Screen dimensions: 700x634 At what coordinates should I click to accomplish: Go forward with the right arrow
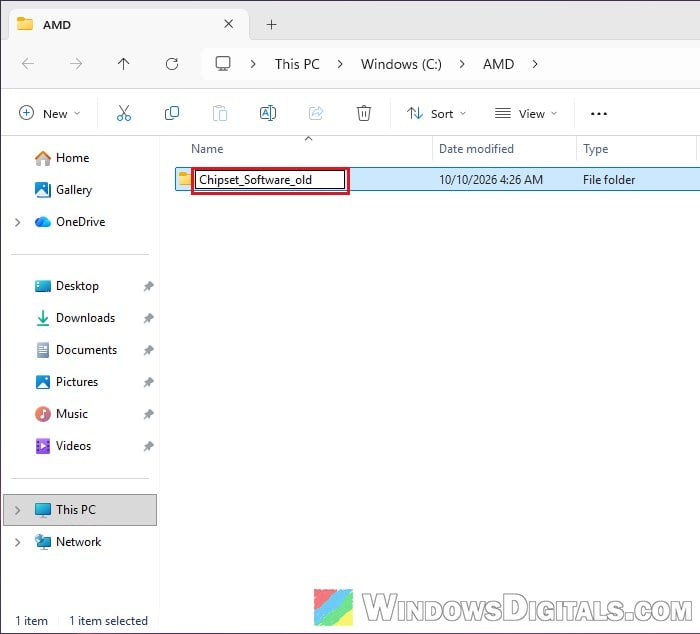[x=76, y=64]
